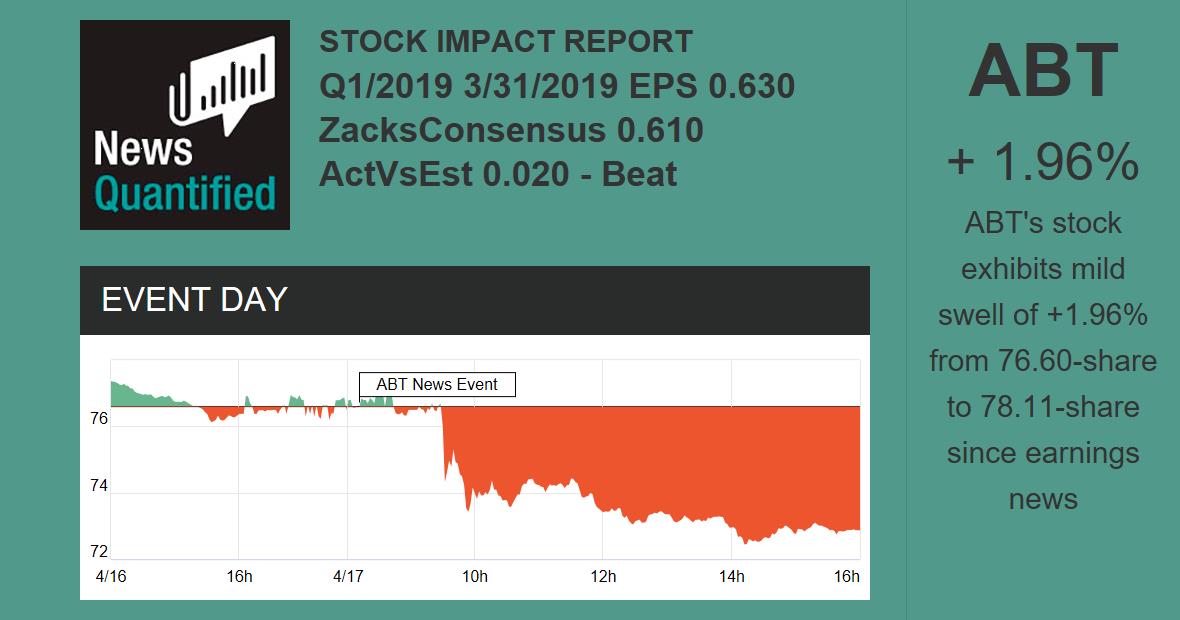Click the + 1.96% change value
Viewport: 1180px width, 620px height.
click(x=1042, y=160)
